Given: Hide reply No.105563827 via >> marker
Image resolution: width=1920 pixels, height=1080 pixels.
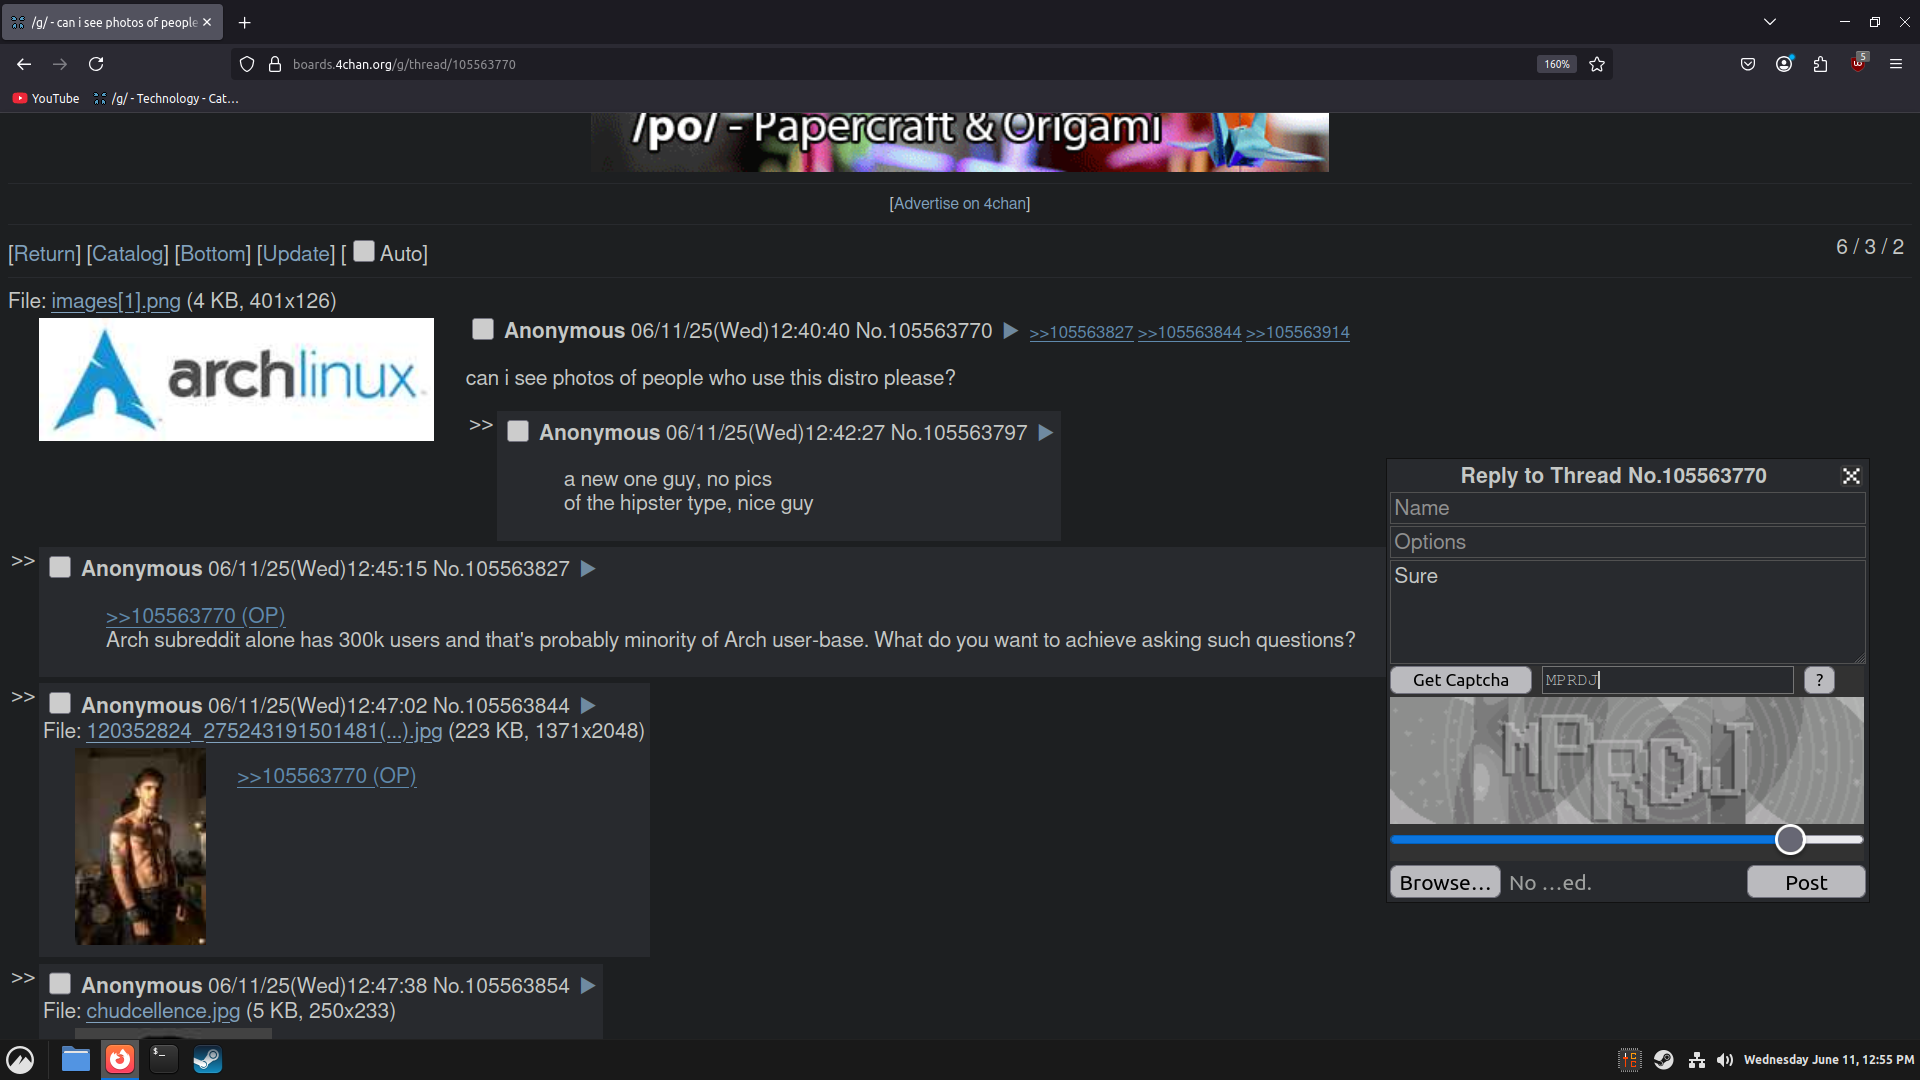Looking at the screenshot, I should pyautogui.click(x=23, y=561).
